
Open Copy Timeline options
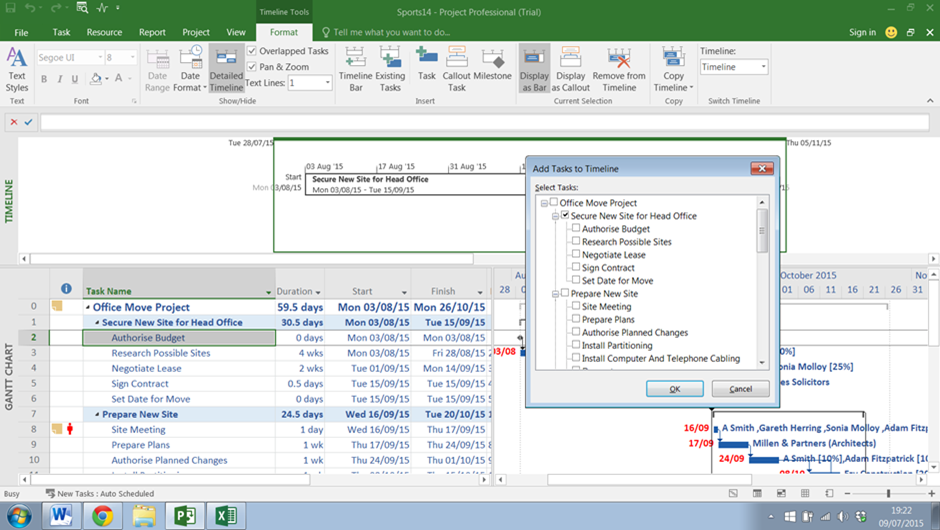coord(673,70)
